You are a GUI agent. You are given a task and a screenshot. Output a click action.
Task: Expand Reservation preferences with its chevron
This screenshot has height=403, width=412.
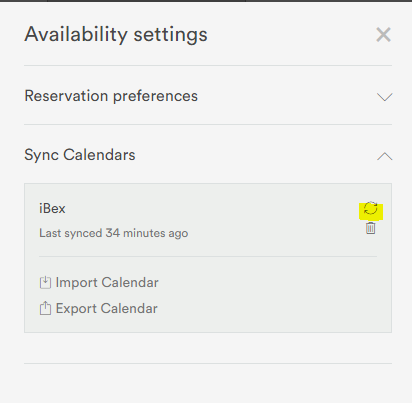[x=384, y=97]
